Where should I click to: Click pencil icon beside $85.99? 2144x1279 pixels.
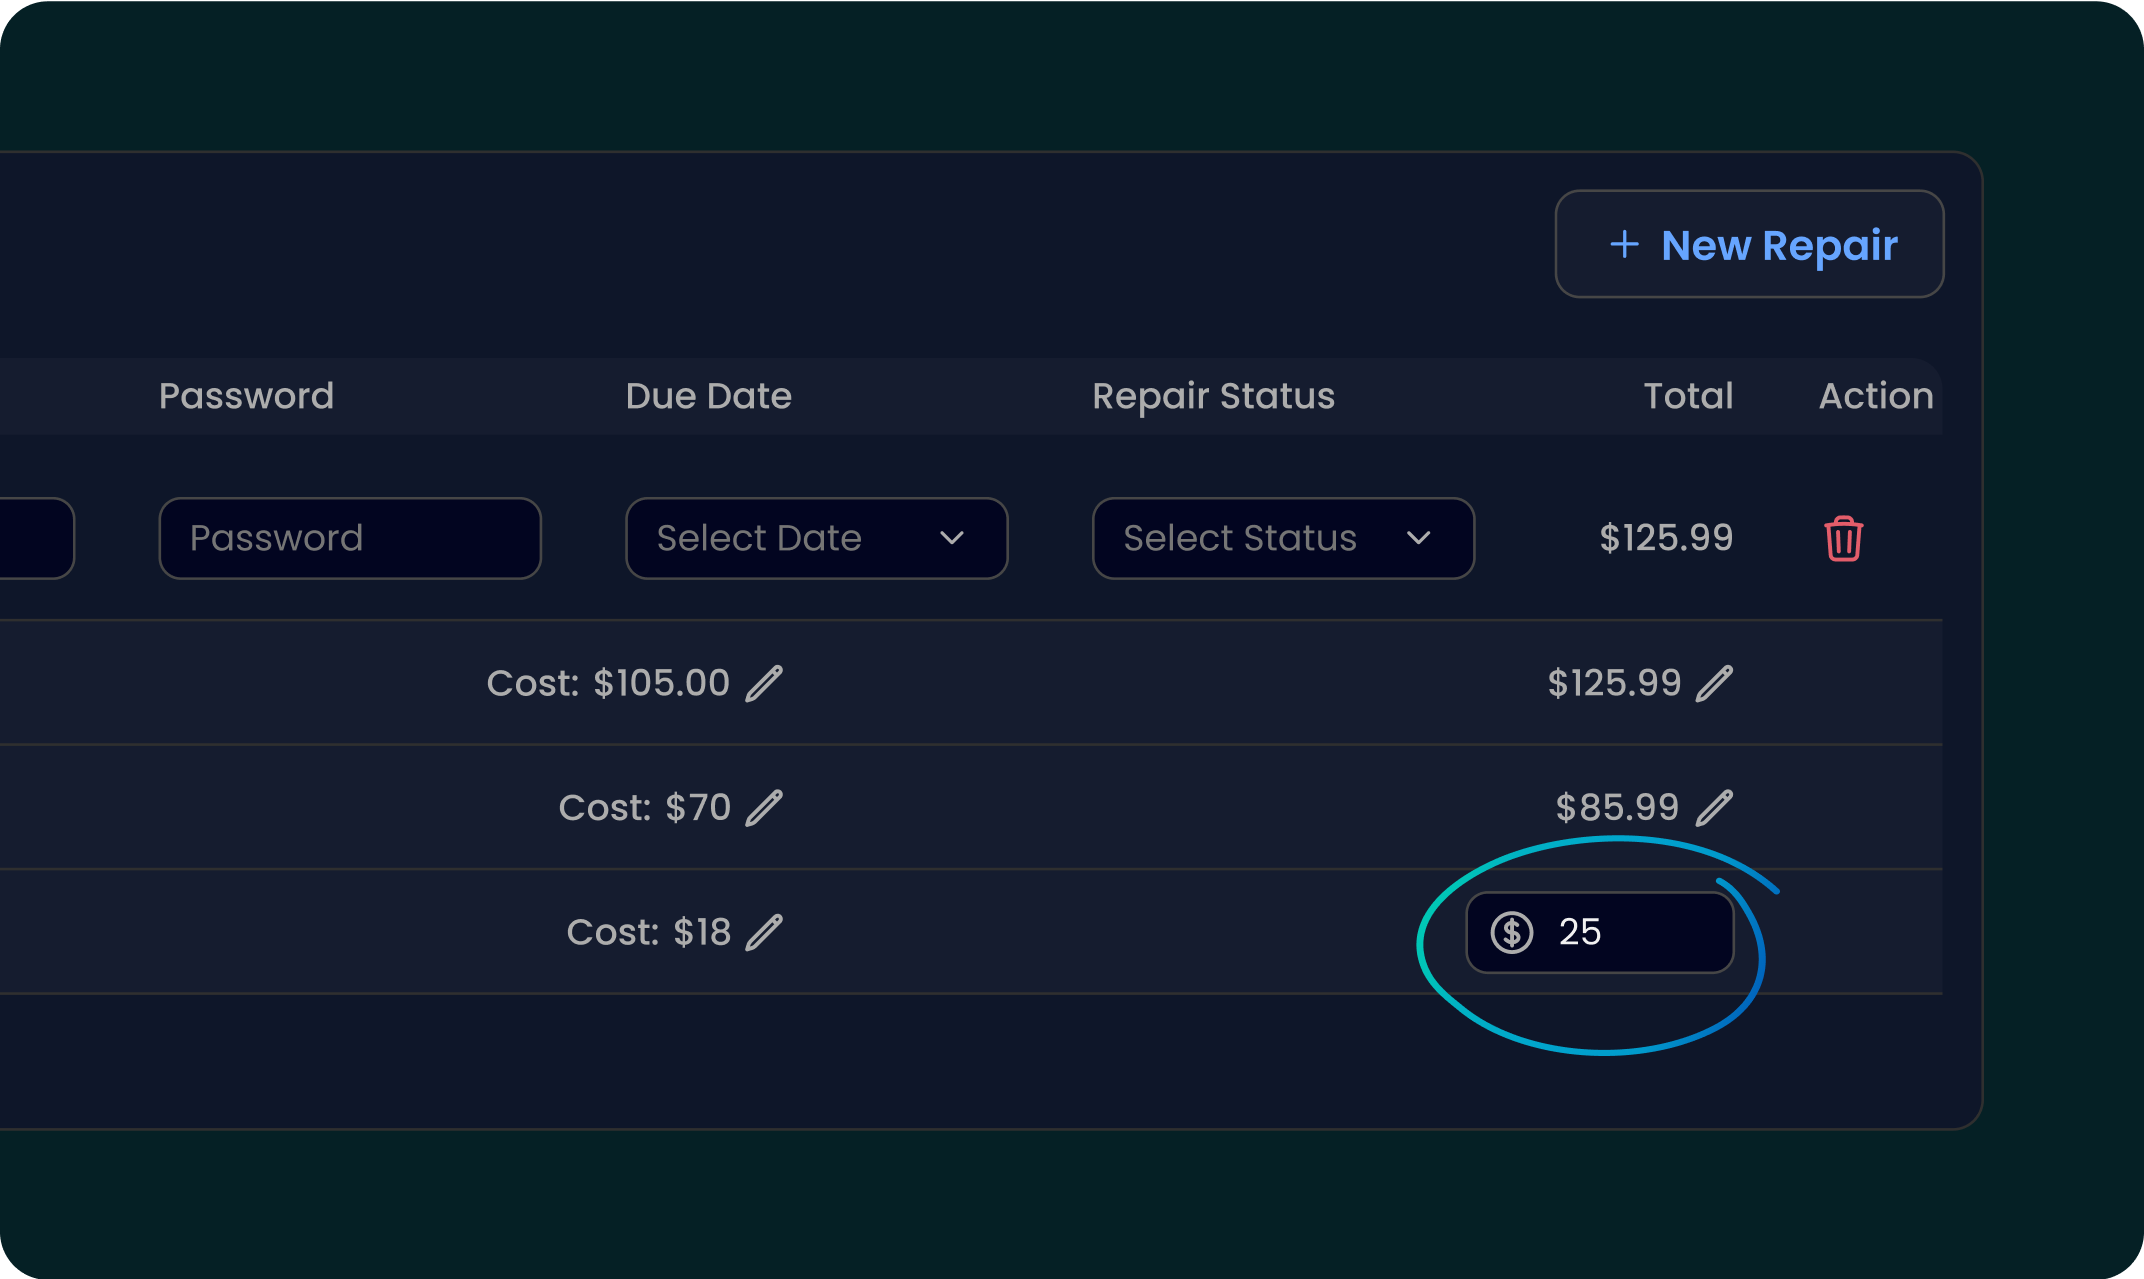[x=1714, y=808]
